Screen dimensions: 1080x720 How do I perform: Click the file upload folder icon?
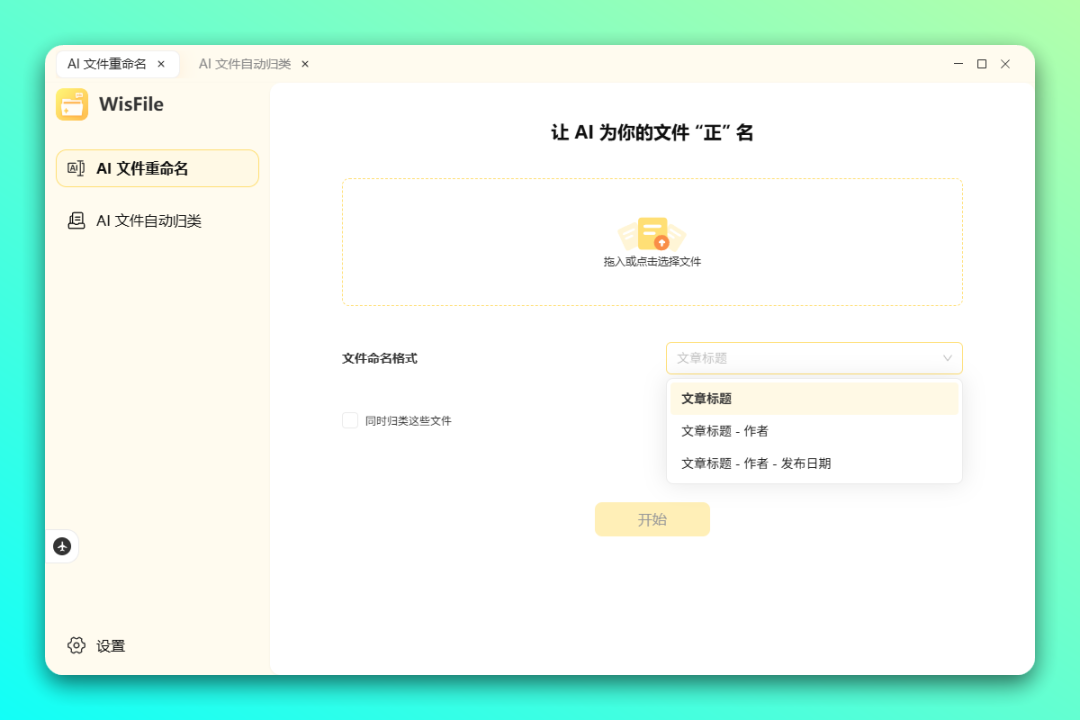click(652, 234)
